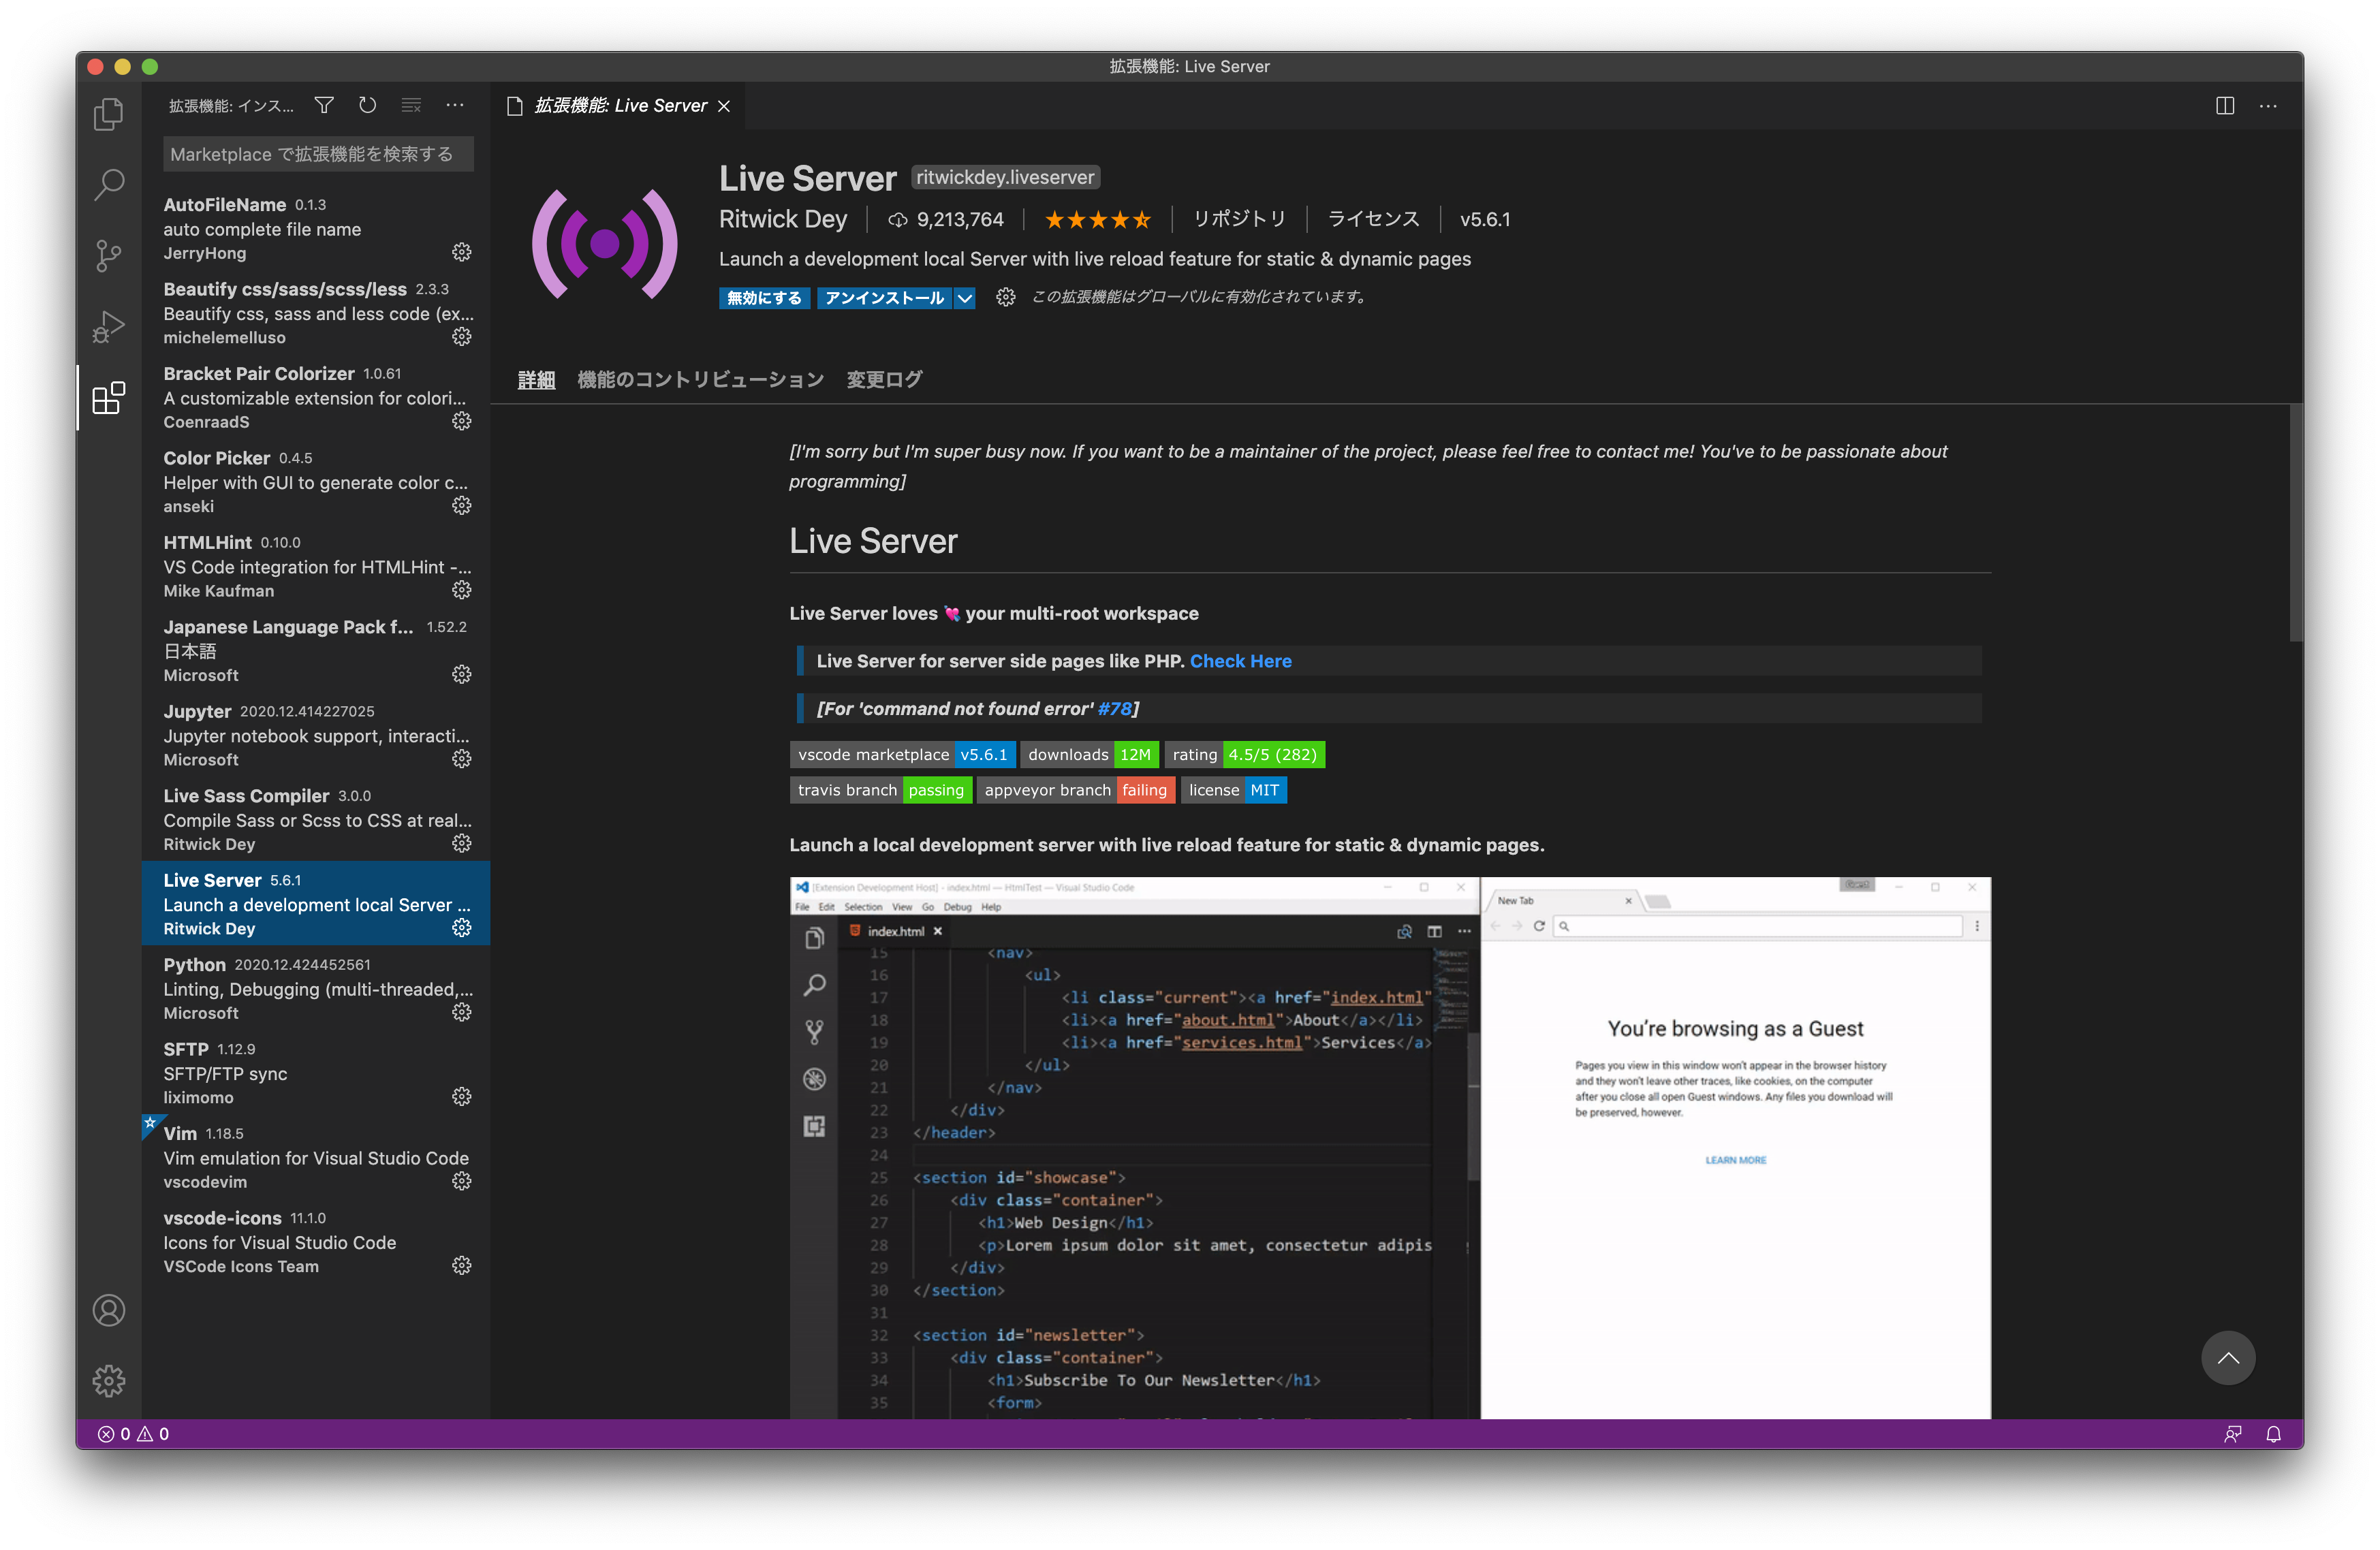Click the Live Server demo screenshot
This screenshot has height=1550, width=2380.
pyautogui.click(x=1390, y=1148)
